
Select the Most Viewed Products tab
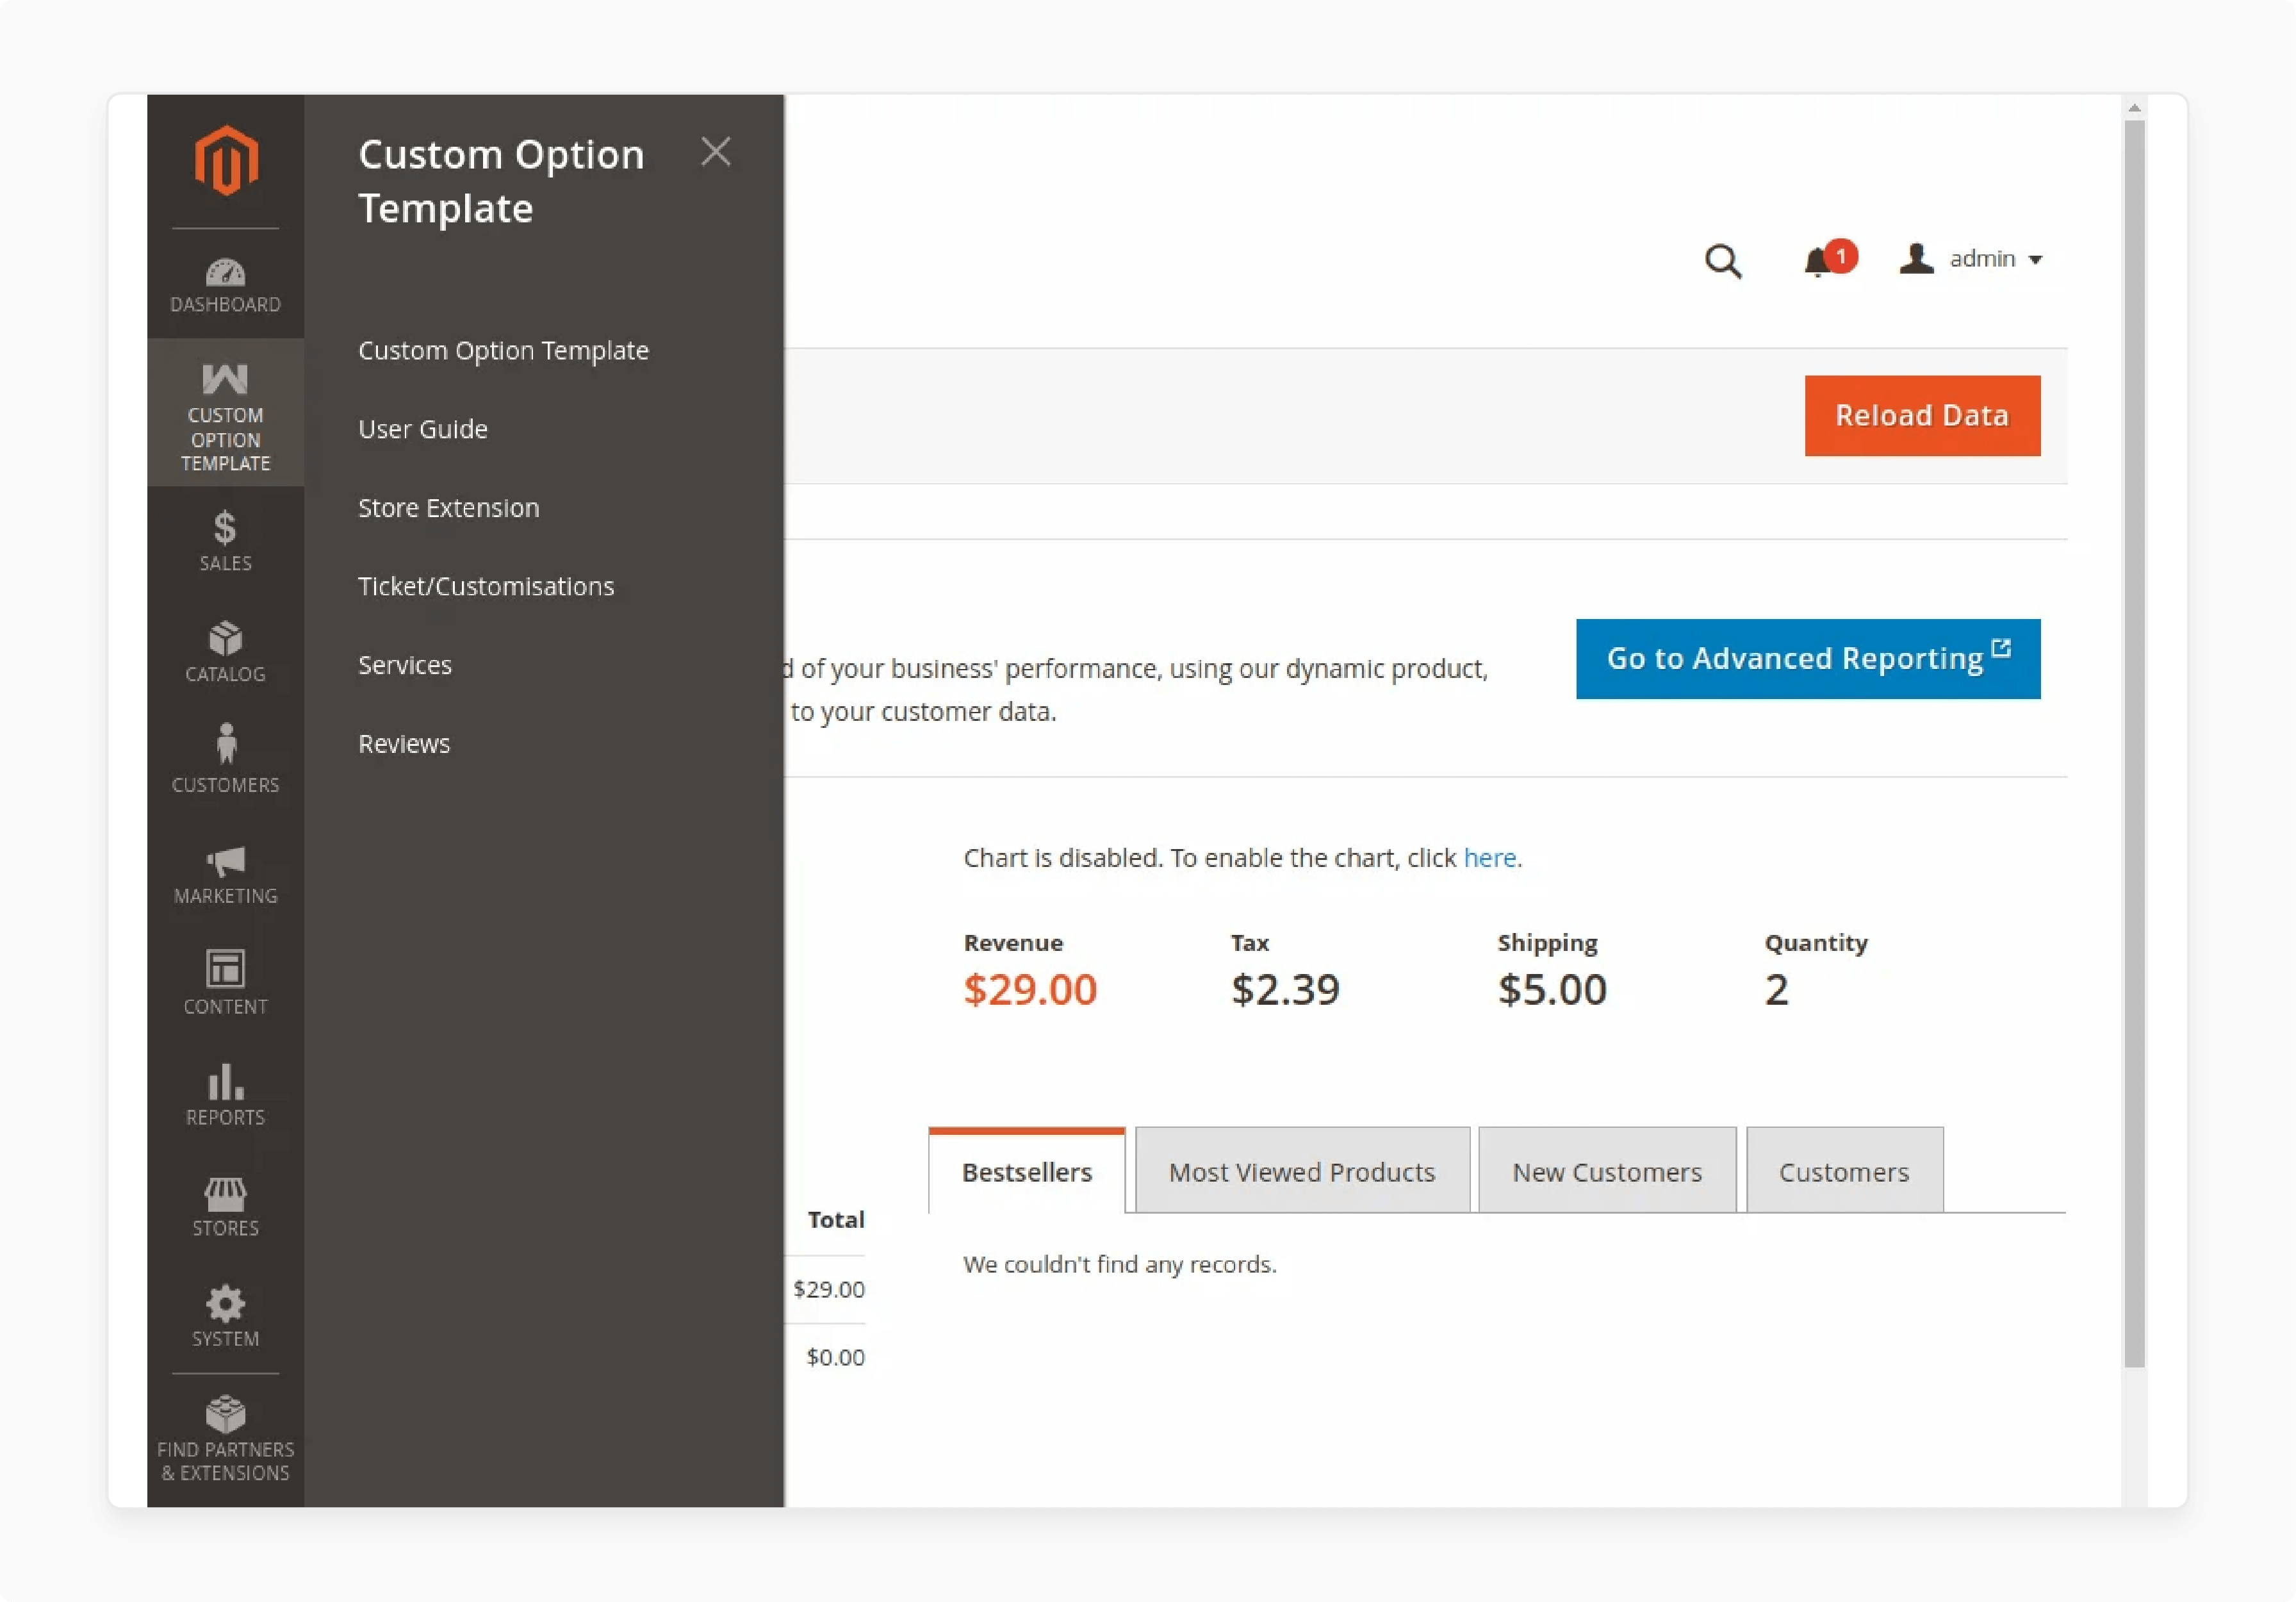tap(1302, 1169)
